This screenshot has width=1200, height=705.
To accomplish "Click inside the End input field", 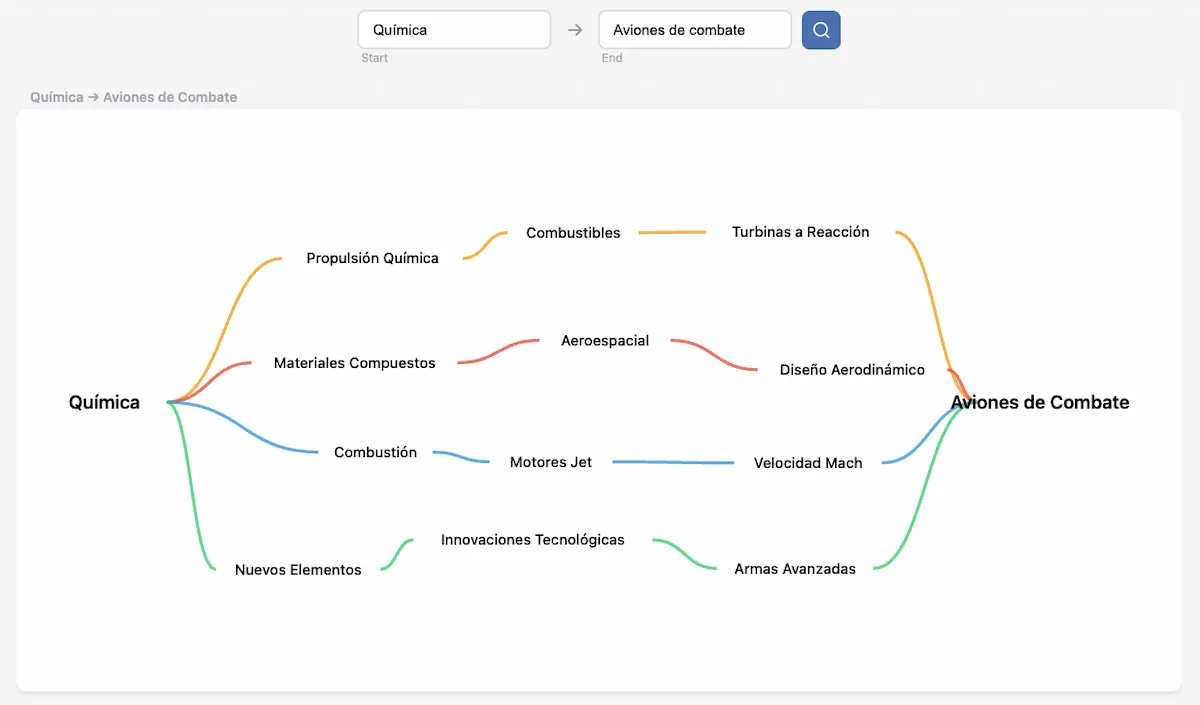I will pyautogui.click(x=694, y=30).
